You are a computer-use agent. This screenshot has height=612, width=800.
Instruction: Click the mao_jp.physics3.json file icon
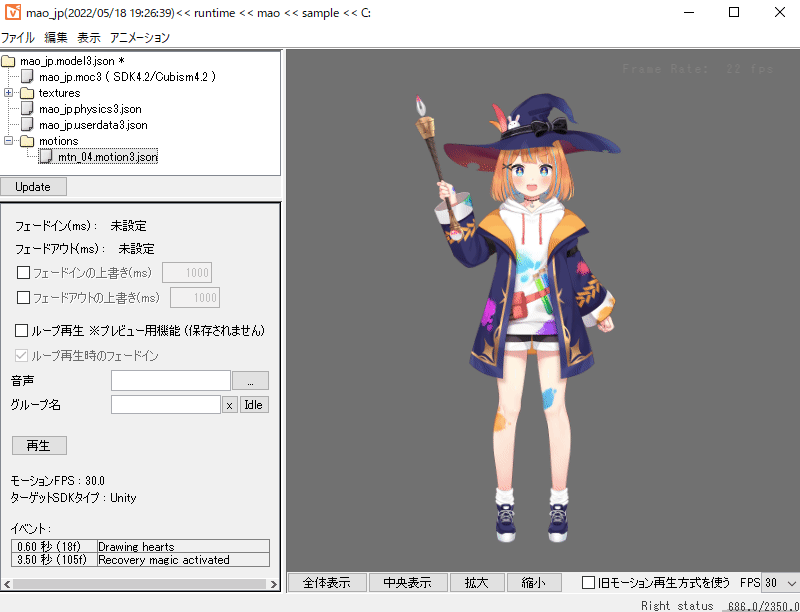click(x=28, y=109)
